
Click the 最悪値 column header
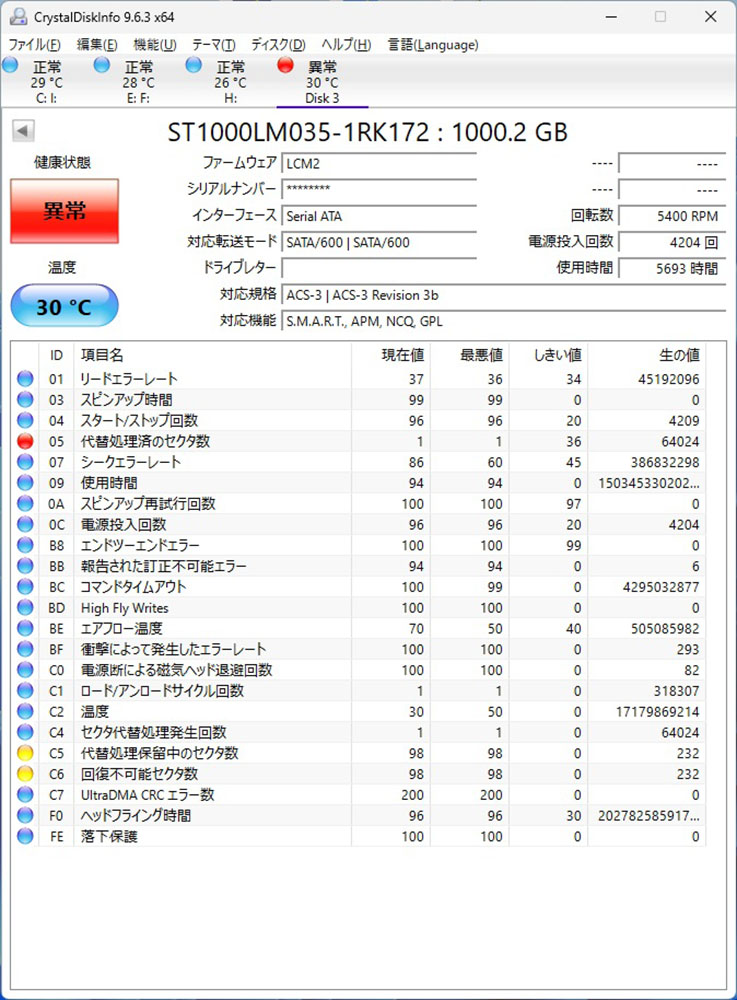point(469,355)
